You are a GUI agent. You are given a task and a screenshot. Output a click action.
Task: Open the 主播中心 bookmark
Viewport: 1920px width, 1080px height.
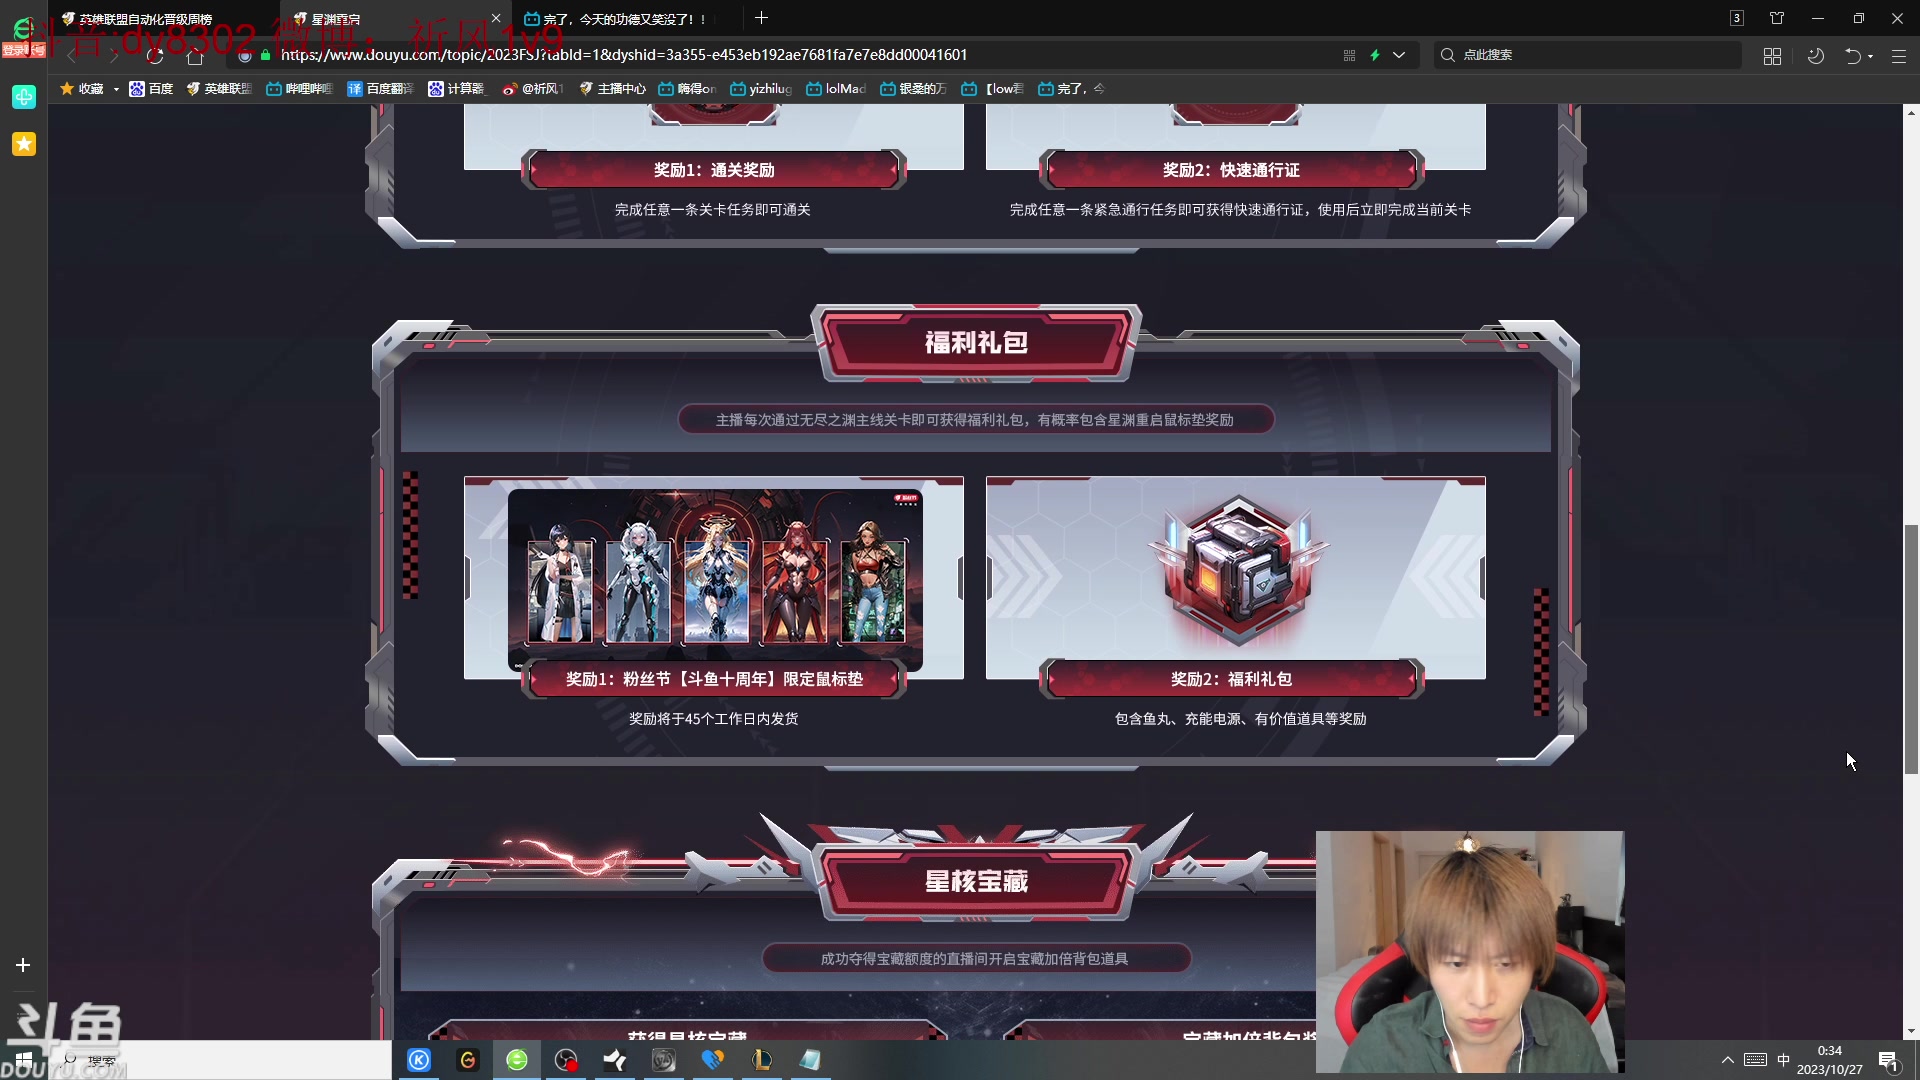612,89
